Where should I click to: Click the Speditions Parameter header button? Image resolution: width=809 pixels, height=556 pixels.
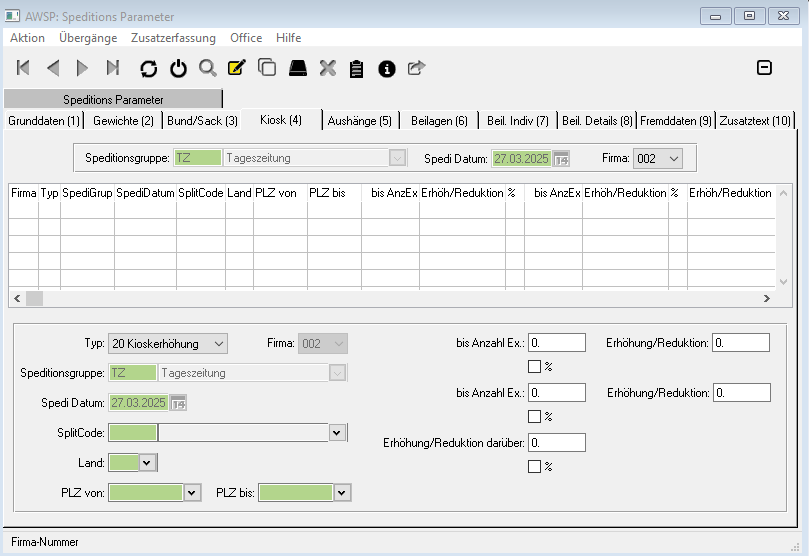point(113,100)
